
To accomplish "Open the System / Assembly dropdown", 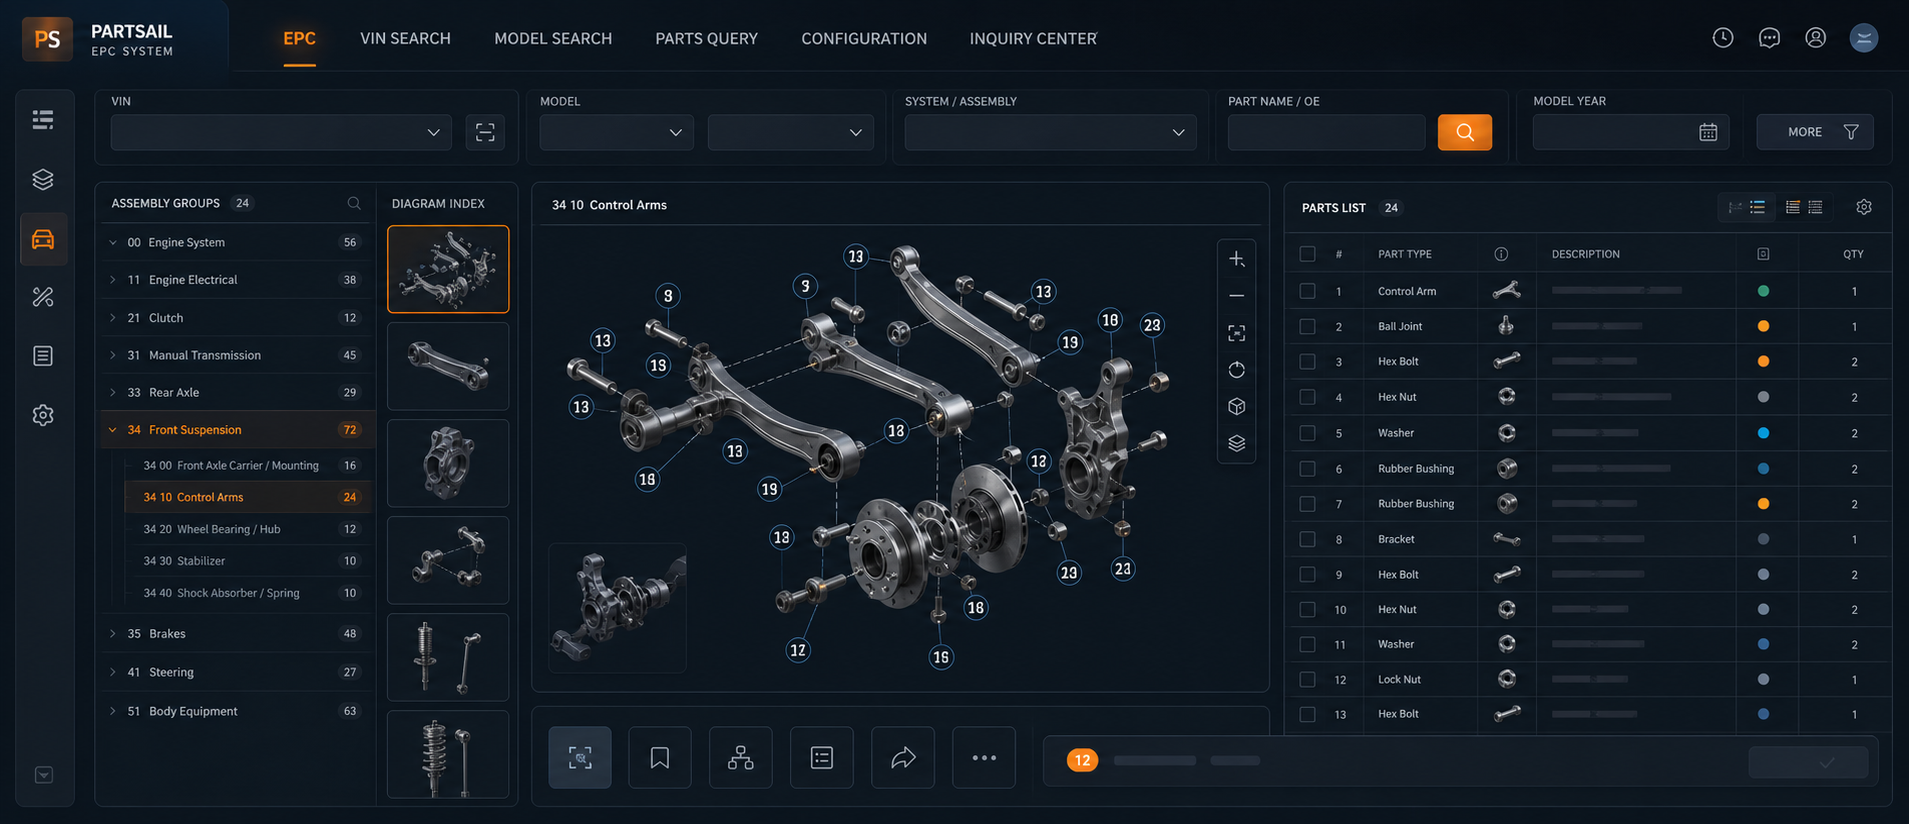I will click(1050, 132).
